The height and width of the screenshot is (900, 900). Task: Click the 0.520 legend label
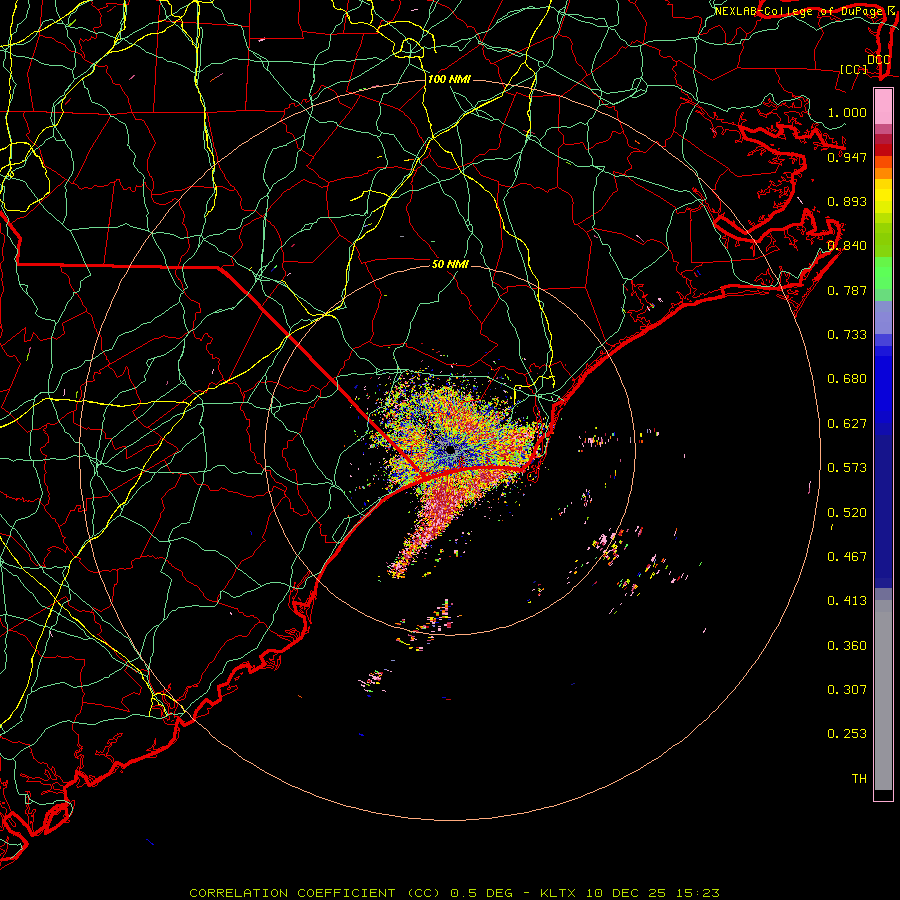coord(847,513)
